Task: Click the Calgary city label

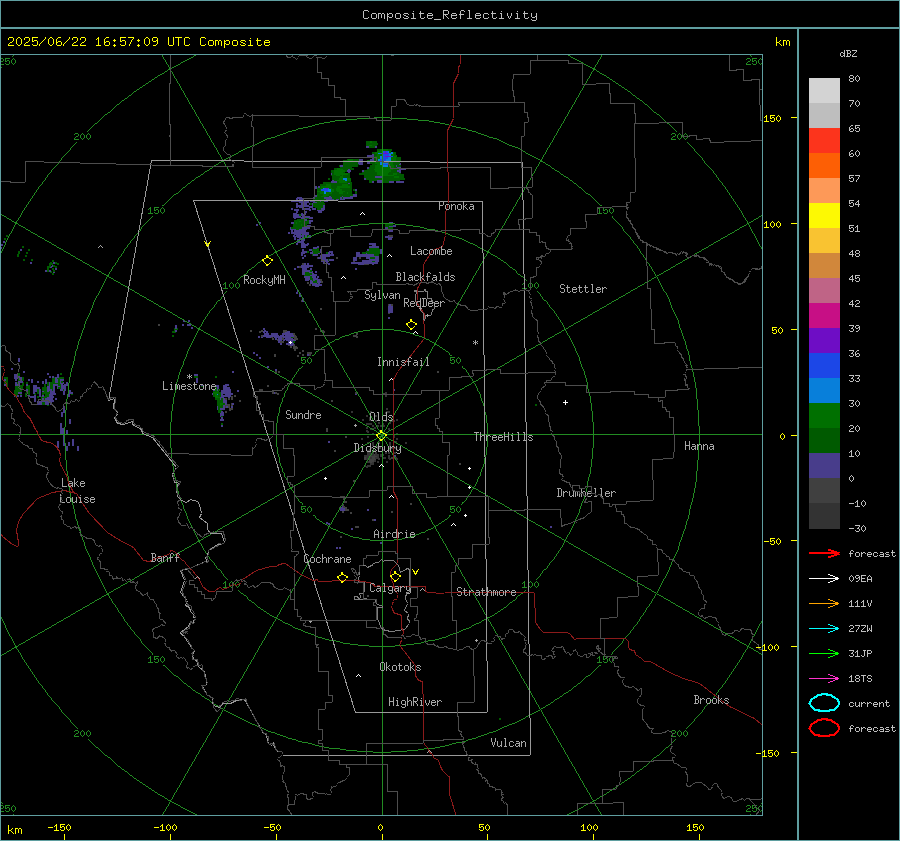Action: 390,588
